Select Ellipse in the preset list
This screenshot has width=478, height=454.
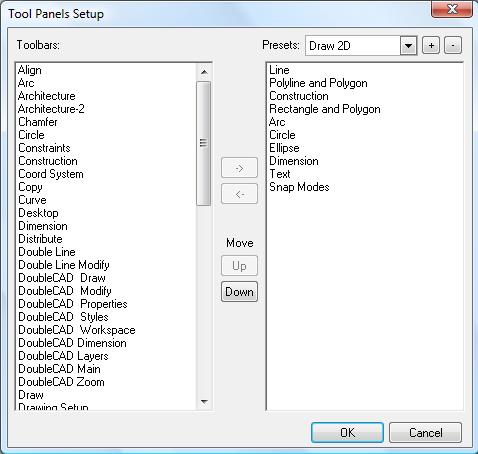pyautogui.click(x=284, y=148)
